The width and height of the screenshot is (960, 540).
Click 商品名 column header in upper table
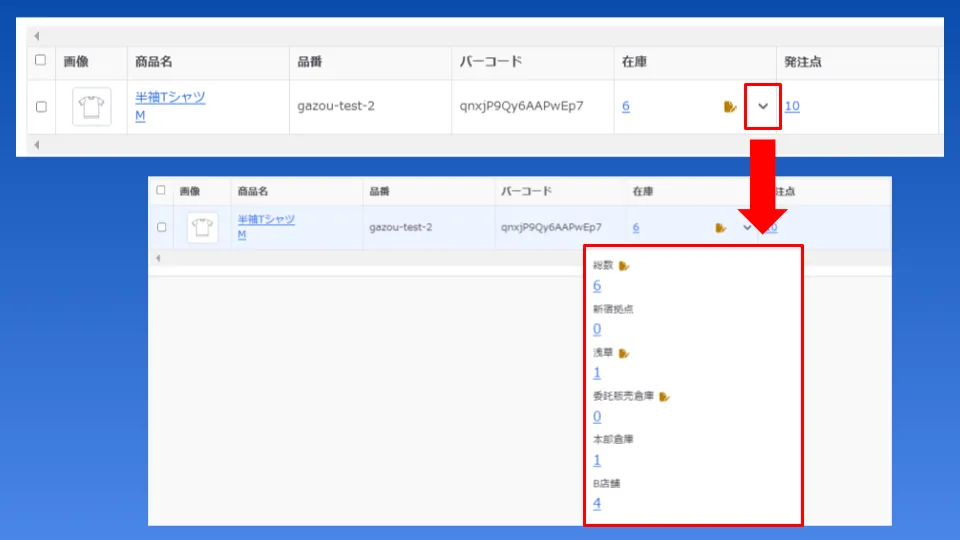[154, 62]
